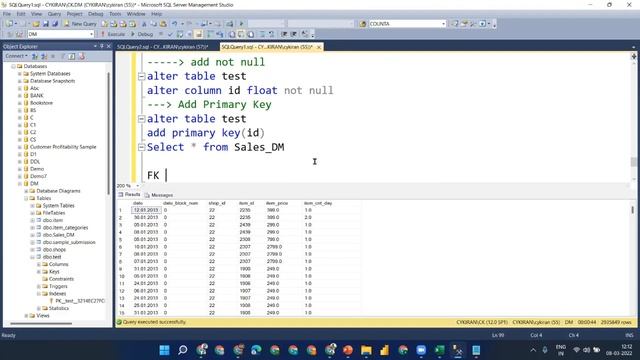This screenshot has width=640, height=360.
Task: Click the Copy icon in the toolbar
Action: 154,24
